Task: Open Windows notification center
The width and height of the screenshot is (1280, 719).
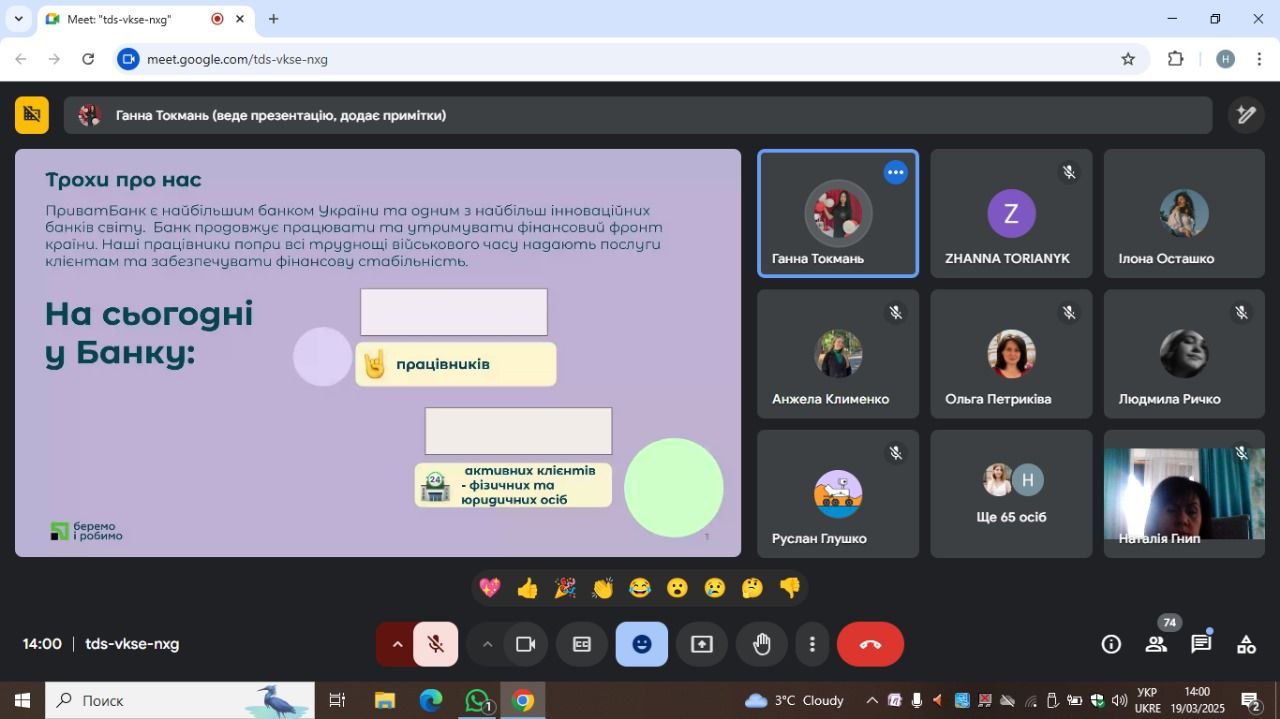Action: 1251,700
